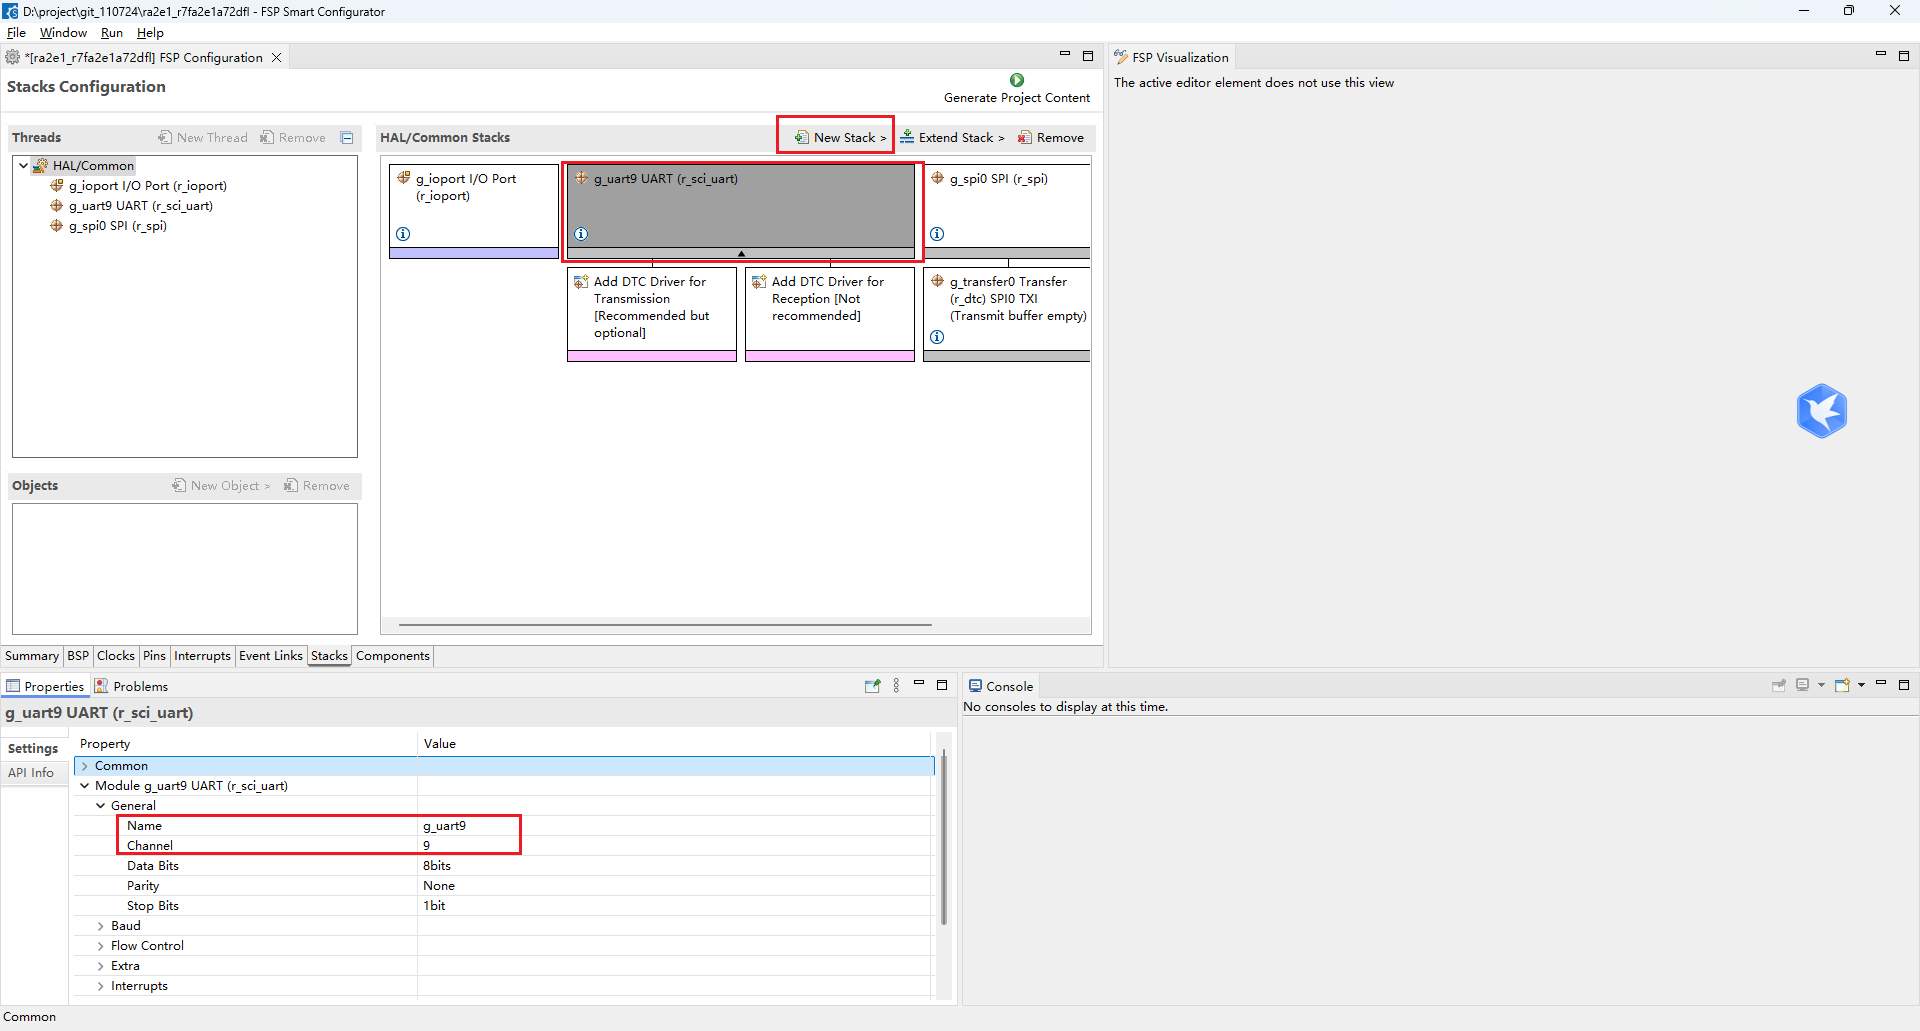Open the Run menu
The height and width of the screenshot is (1031, 1920).
coord(112,33)
